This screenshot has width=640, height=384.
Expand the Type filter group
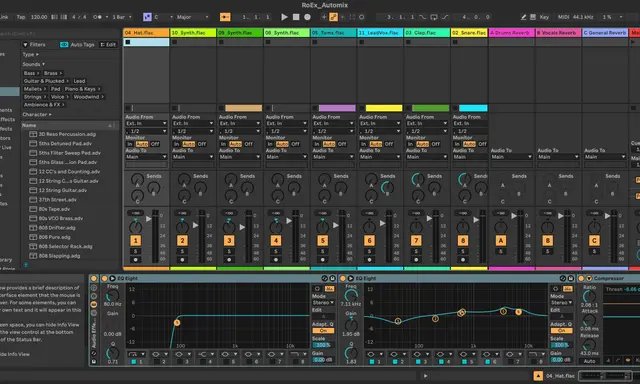31,54
